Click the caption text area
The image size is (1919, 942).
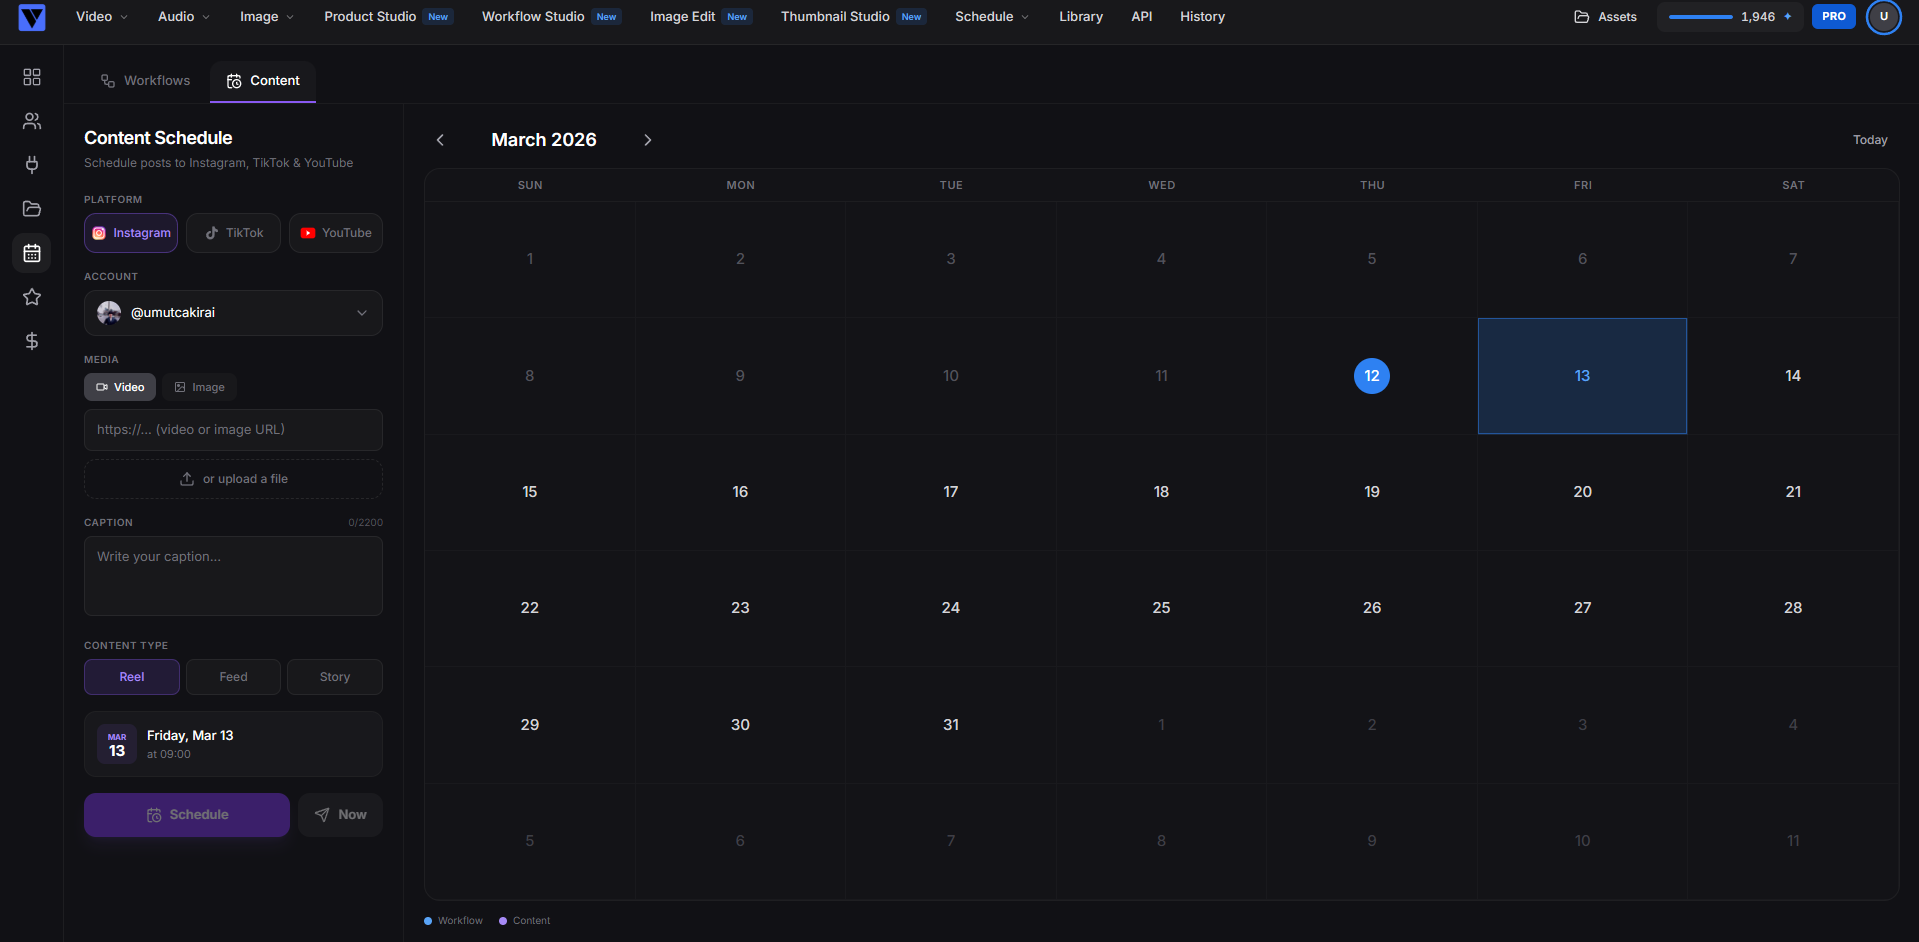(x=233, y=576)
